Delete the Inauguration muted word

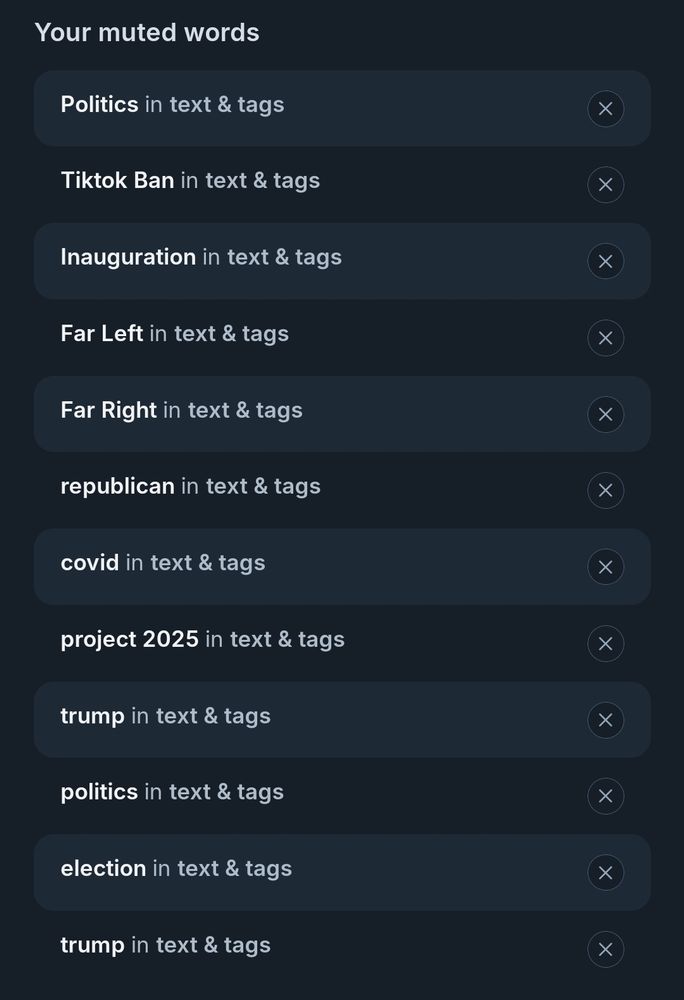pos(605,261)
